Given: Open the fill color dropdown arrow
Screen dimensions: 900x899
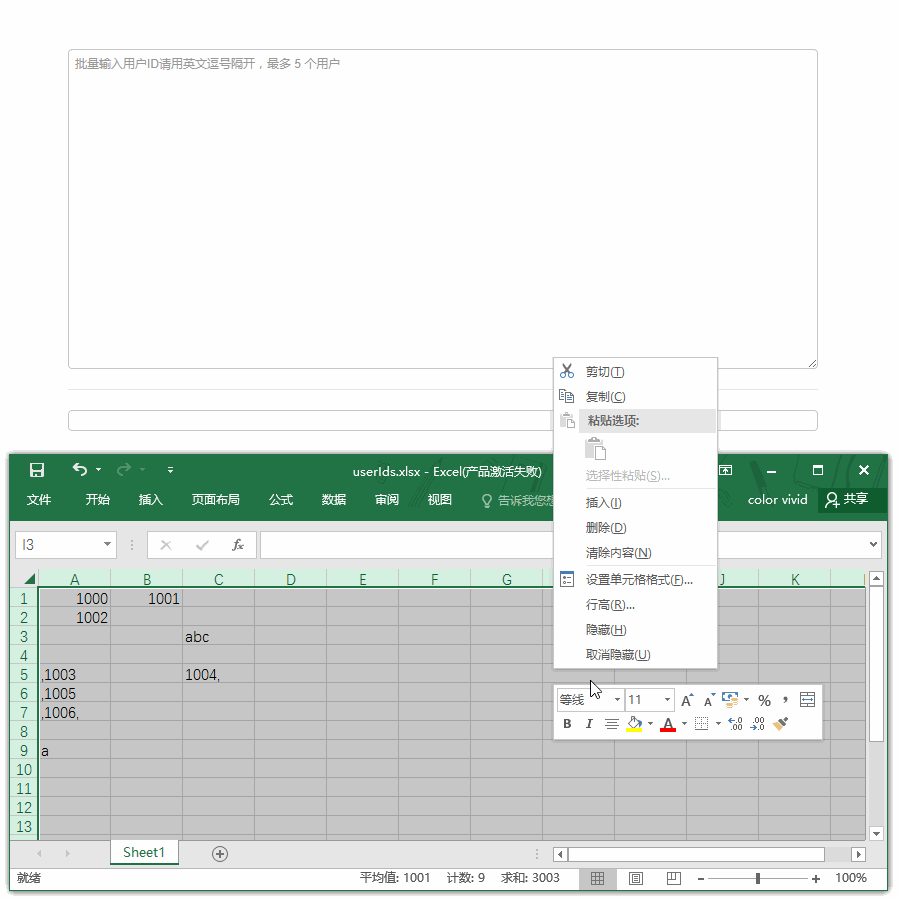Looking at the screenshot, I should pyautogui.click(x=650, y=724).
